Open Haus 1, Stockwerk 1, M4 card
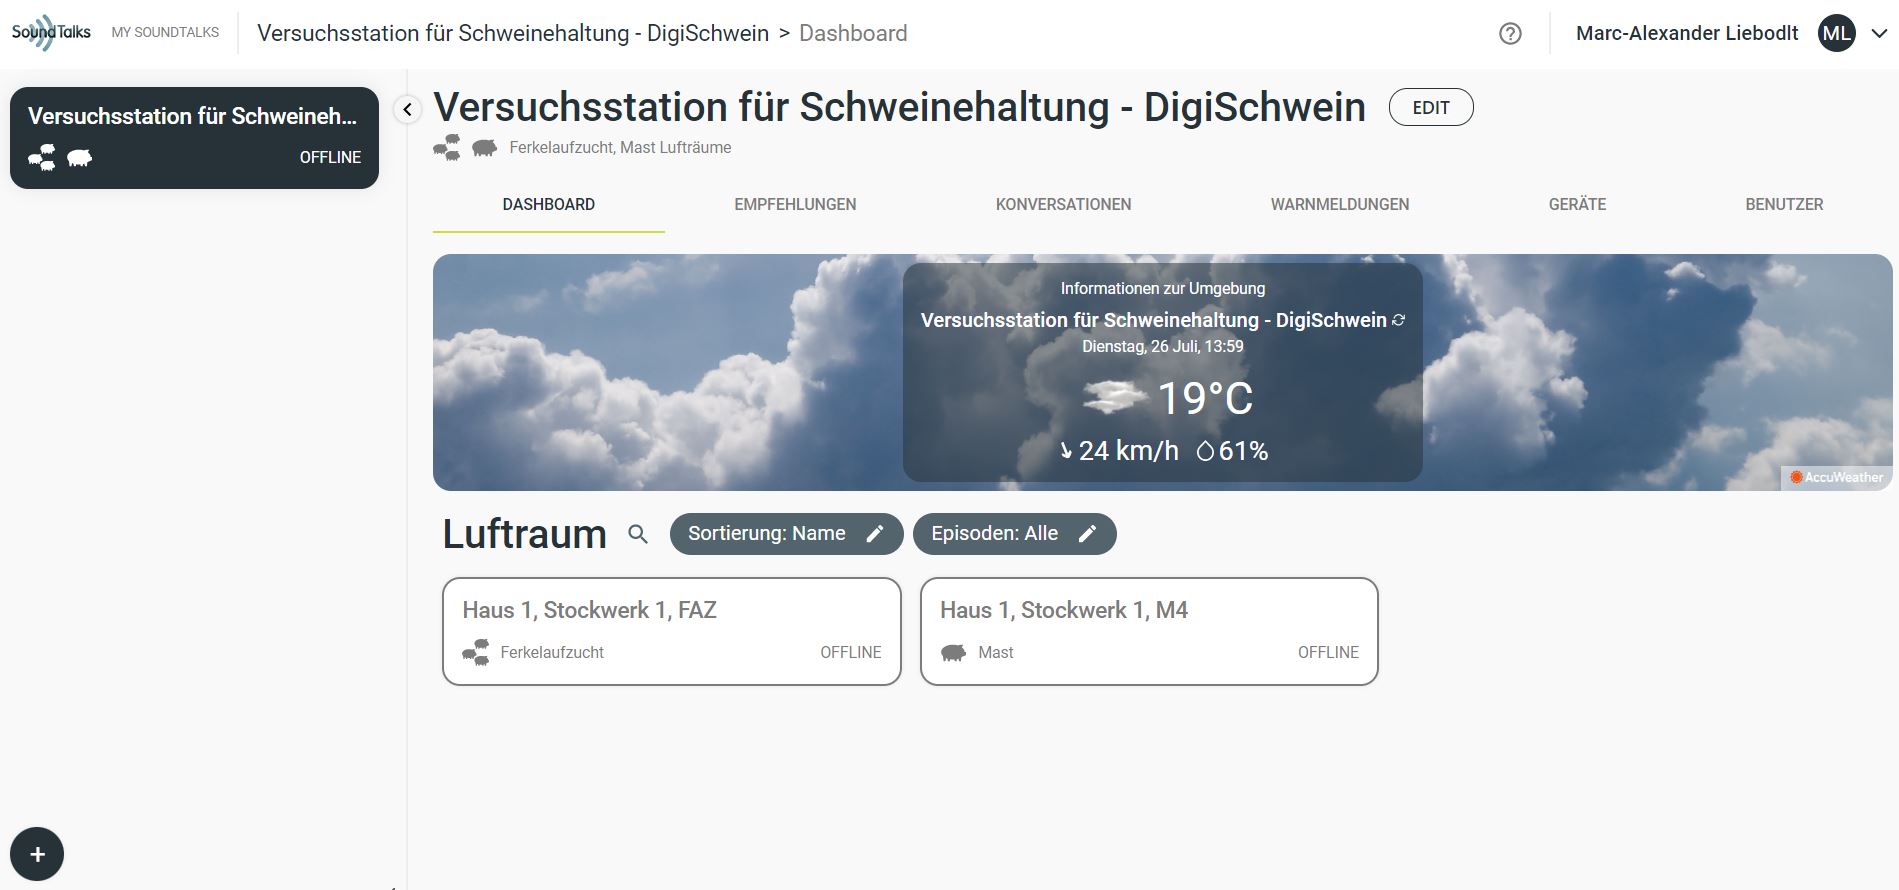The width and height of the screenshot is (1899, 890). [1149, 631]
